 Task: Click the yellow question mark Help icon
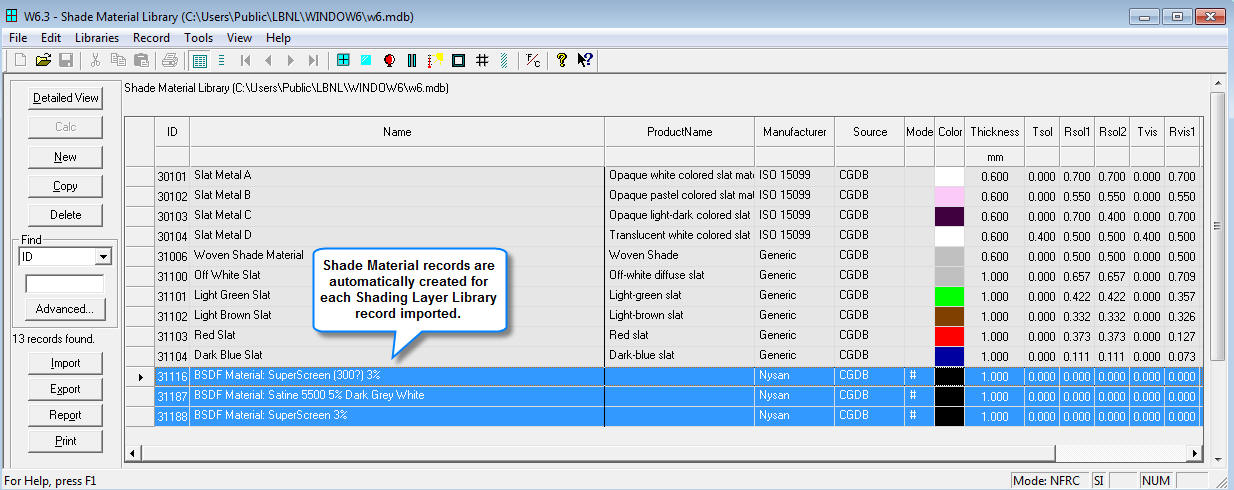(x=562, y=60)
